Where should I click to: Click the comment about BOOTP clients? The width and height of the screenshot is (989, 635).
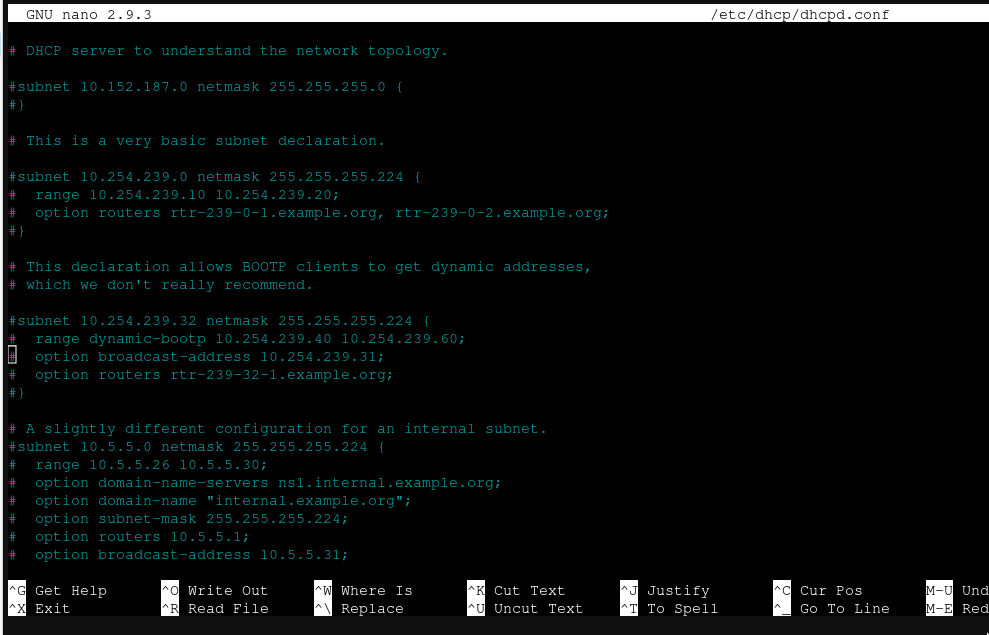298,266
